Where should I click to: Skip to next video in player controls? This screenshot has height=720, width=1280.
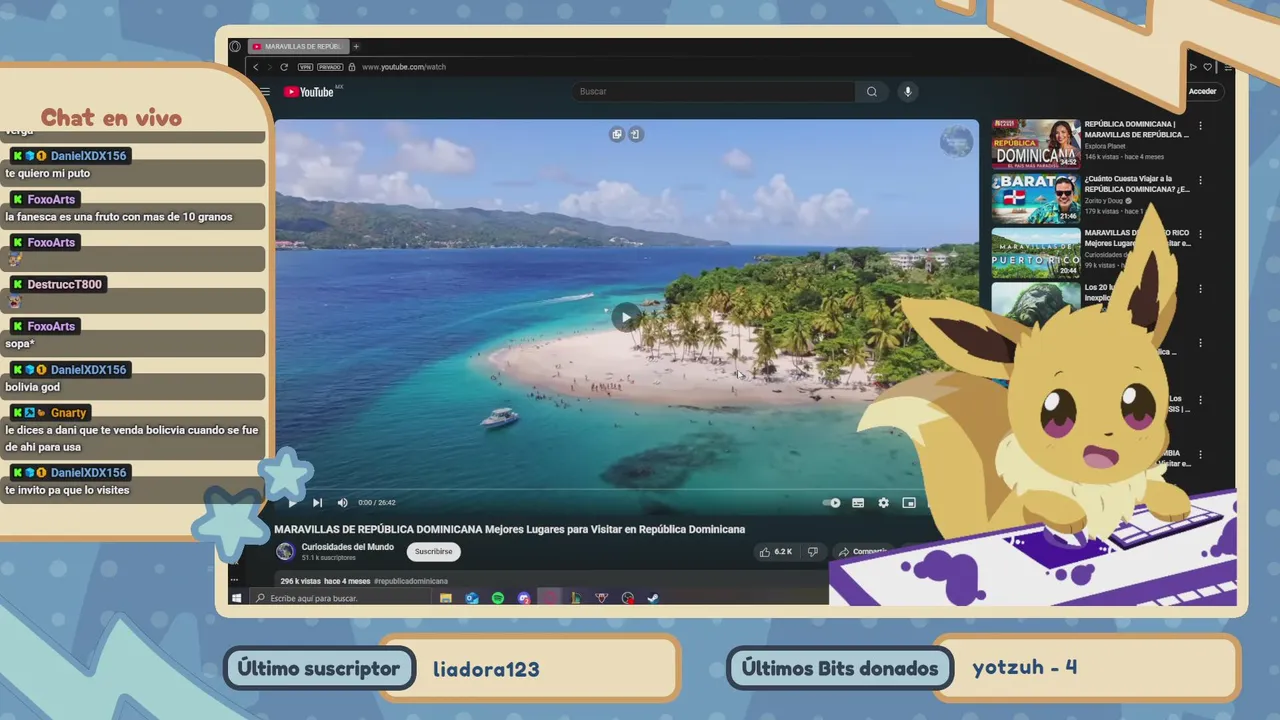[x=317, y=503]
